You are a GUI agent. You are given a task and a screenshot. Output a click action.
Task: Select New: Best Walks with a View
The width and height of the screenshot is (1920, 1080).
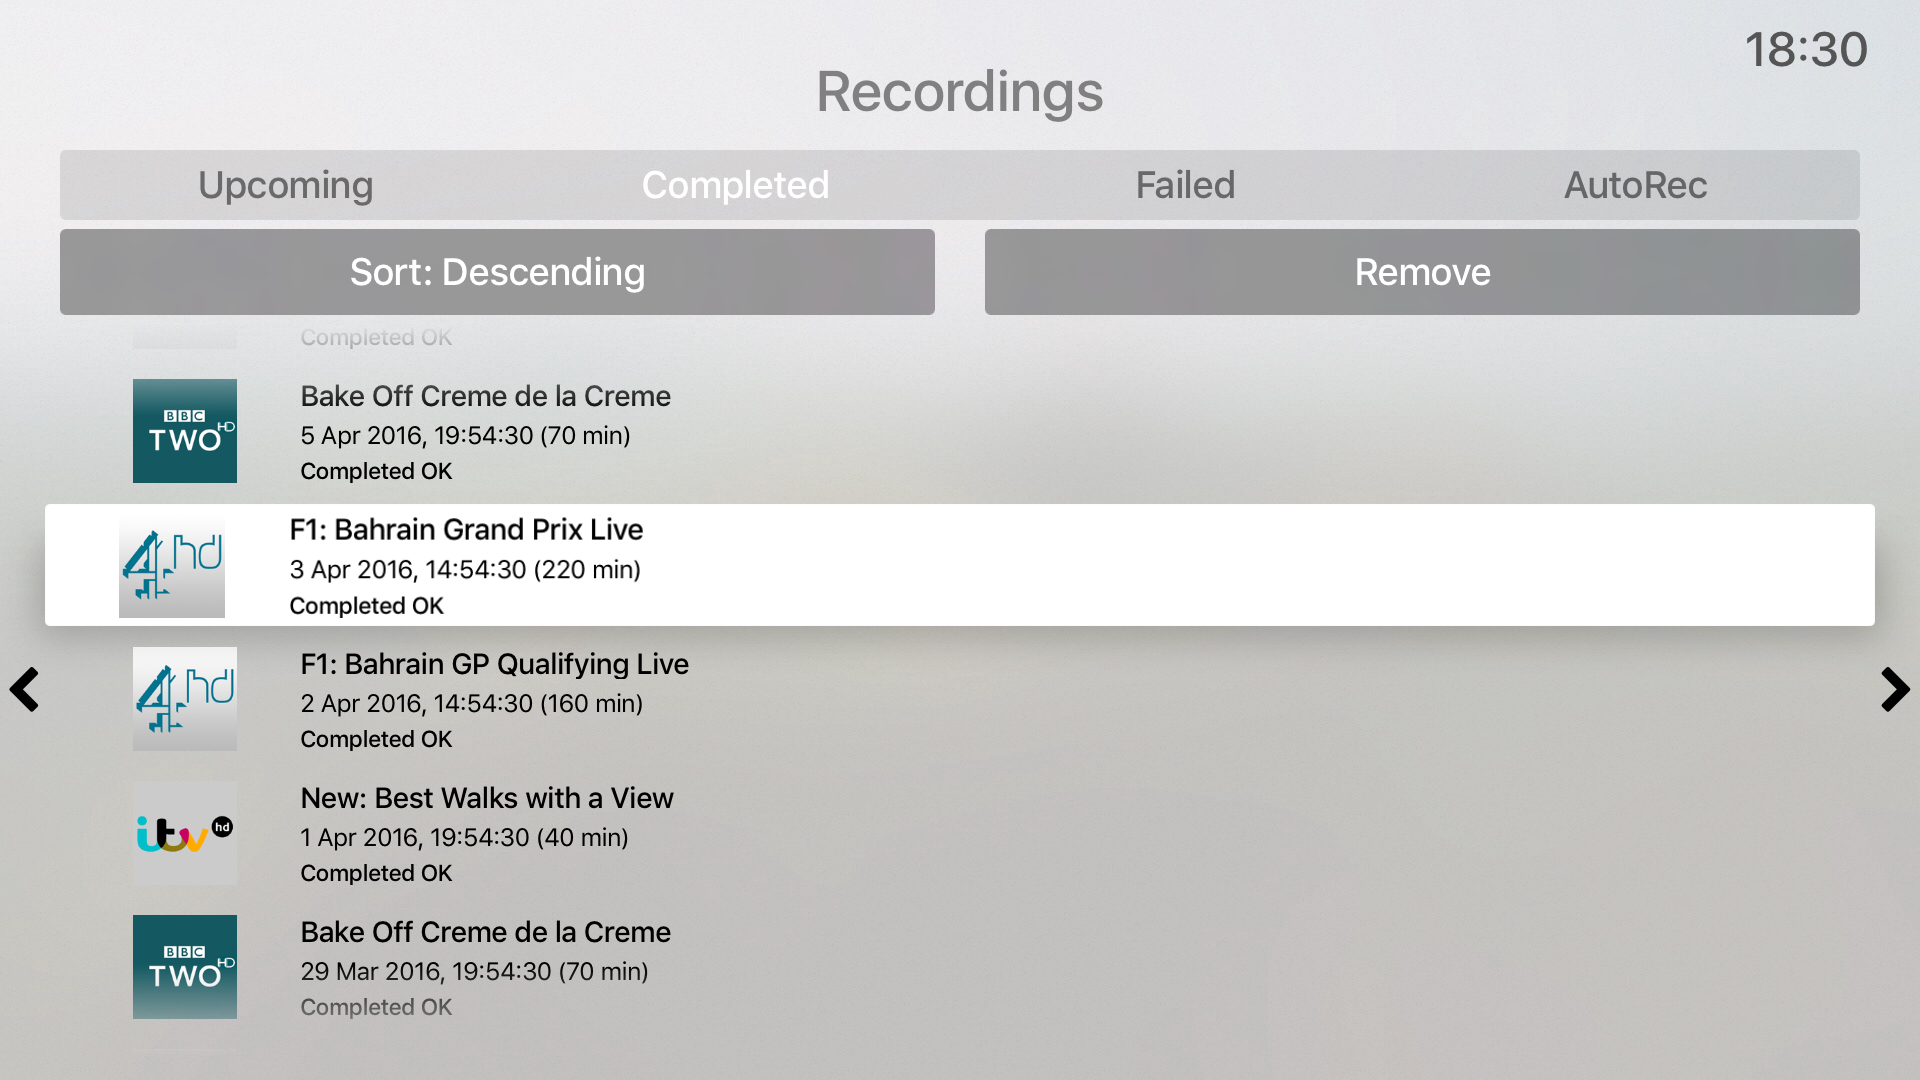point(960,833)
